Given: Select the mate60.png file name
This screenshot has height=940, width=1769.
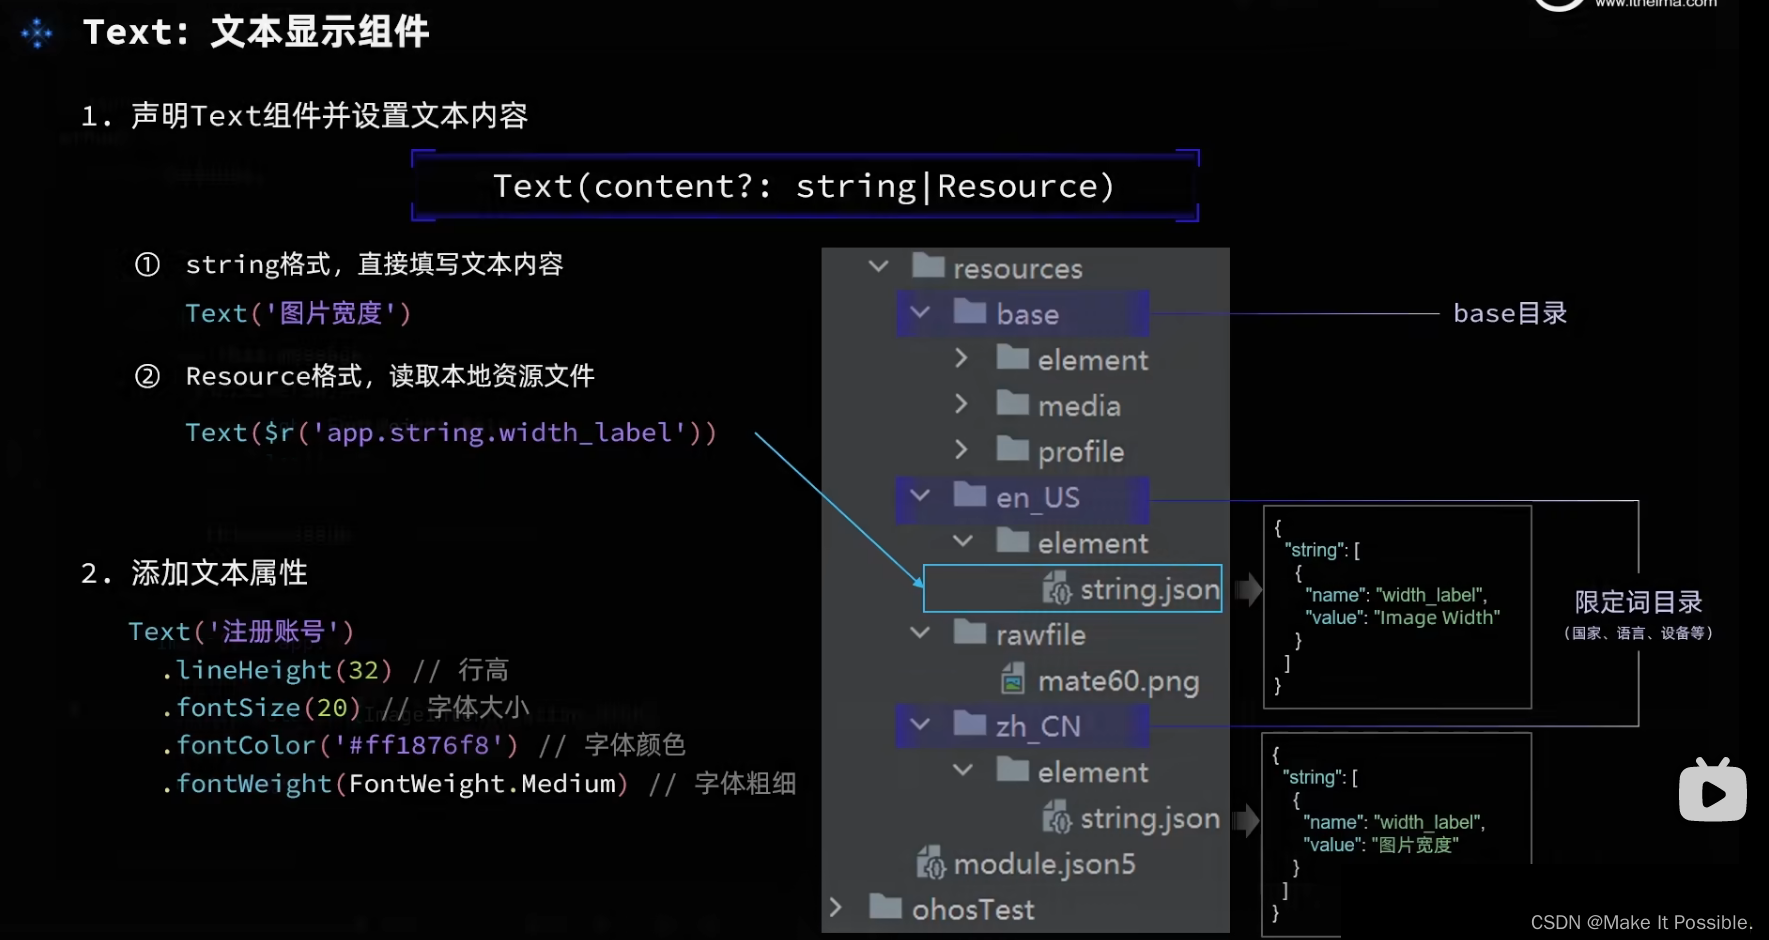Looking at the screenshot, I should 1119,681.
